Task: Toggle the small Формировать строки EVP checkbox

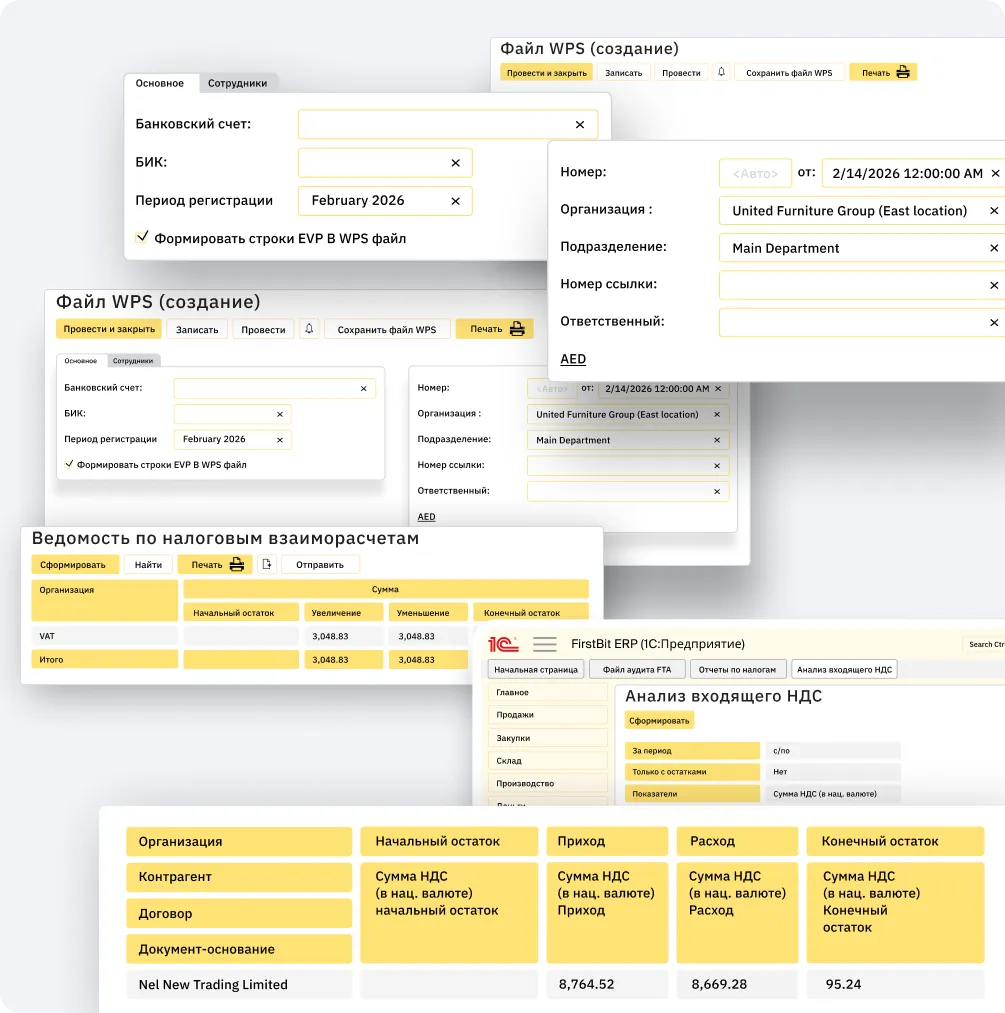Action: 69,464
